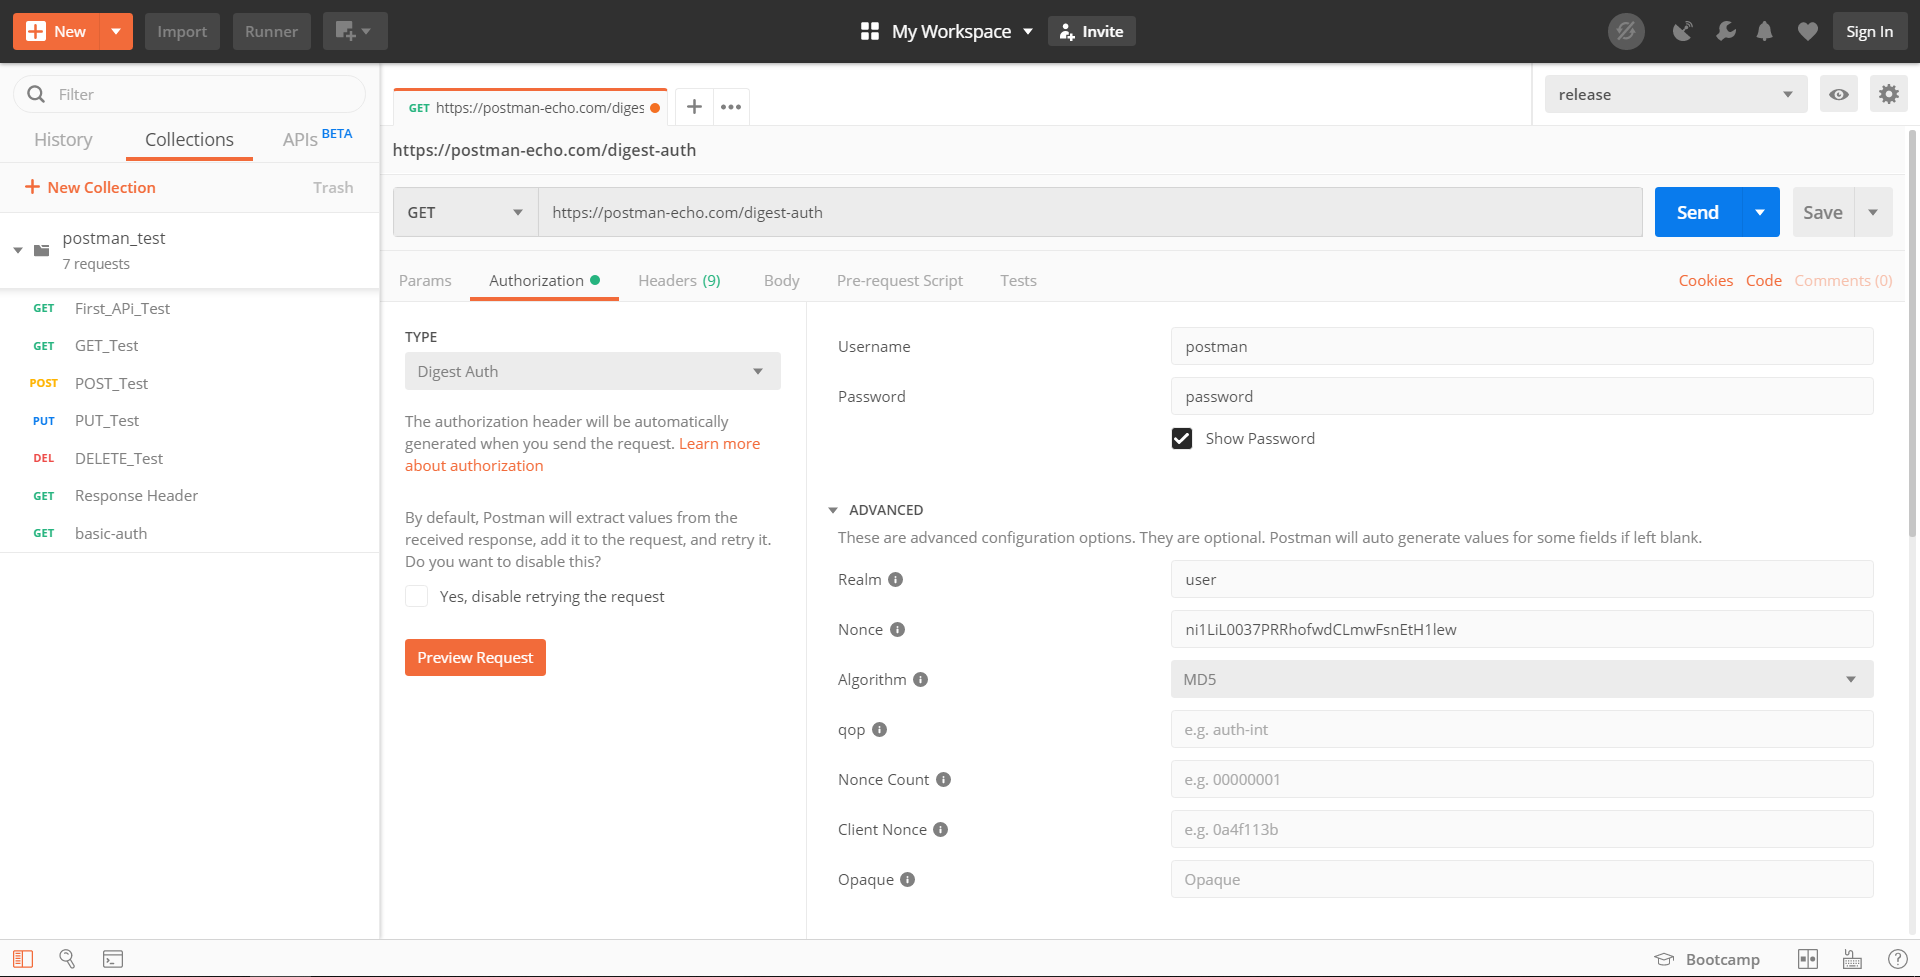Open the Params tab
Image resolution: width=1920 pixels, height=977 pixels.
click(425, 281)
